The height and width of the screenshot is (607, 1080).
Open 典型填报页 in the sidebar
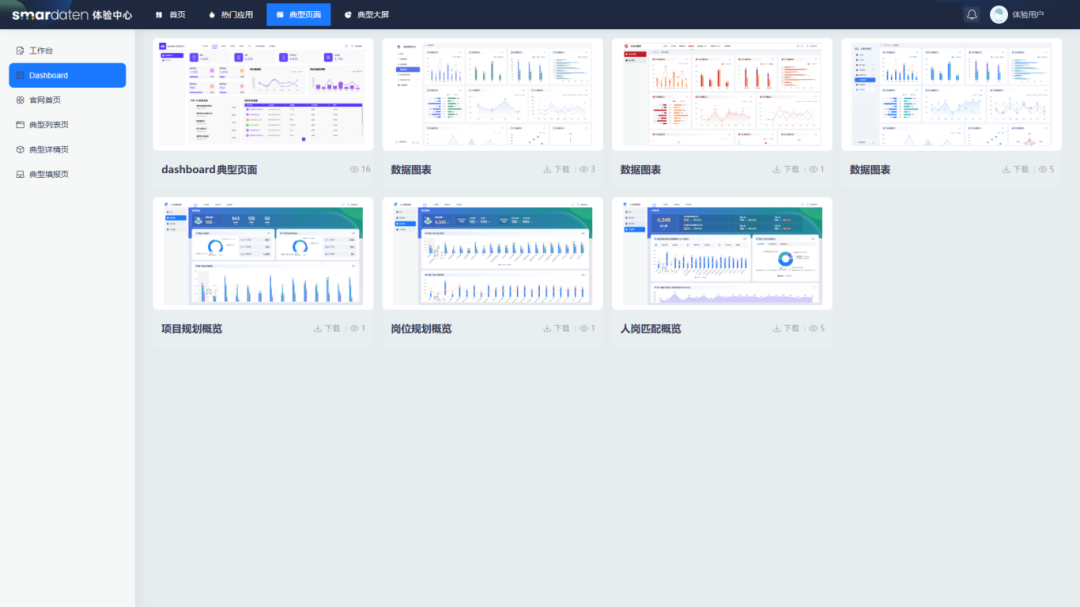[68, 174]
